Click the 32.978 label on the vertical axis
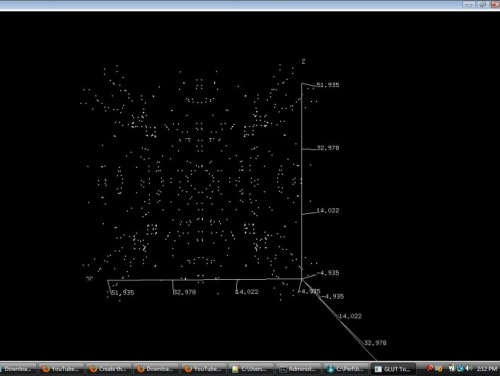The height and width of the screenshot is (376, 500). (x=328, y=148)
